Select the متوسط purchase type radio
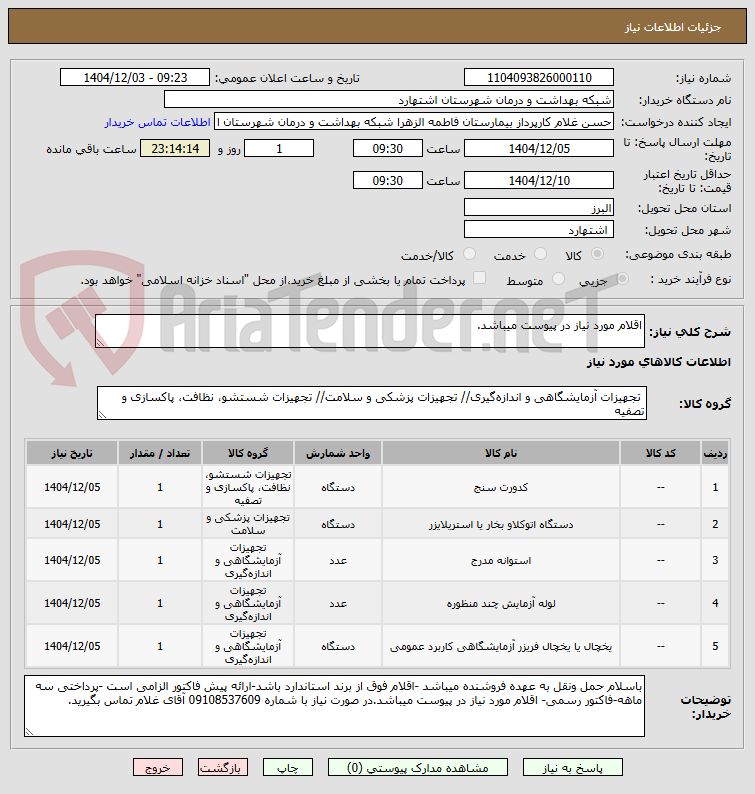 click(558, 279)
